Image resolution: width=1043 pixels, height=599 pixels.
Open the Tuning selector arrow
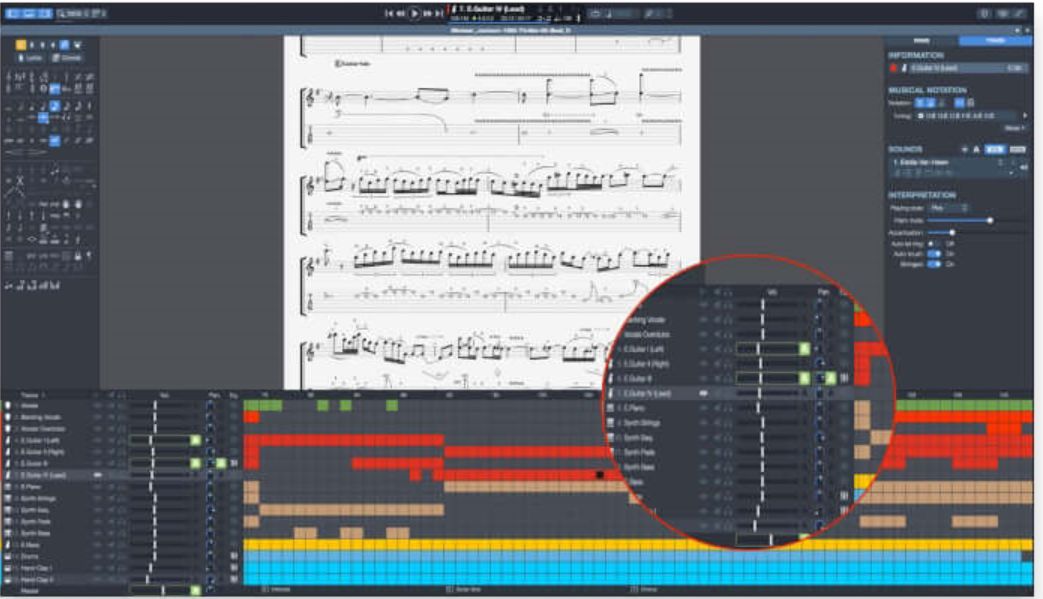point(1024,116)
